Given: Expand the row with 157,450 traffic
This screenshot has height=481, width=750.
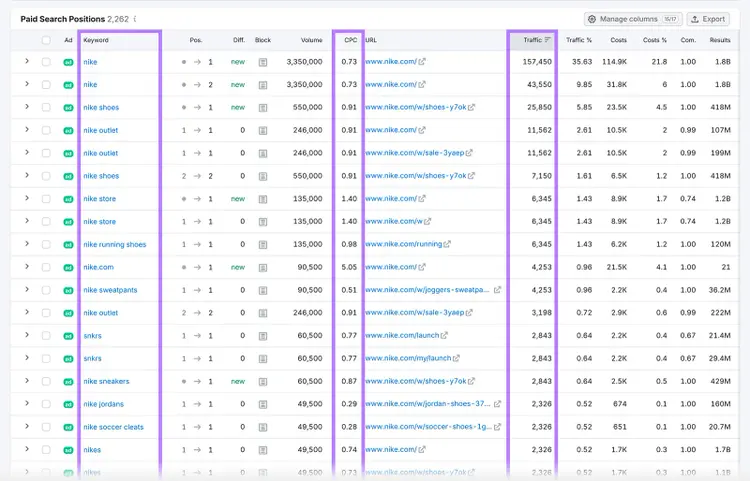Looking at the screenshot, I should tap(27, 61).
